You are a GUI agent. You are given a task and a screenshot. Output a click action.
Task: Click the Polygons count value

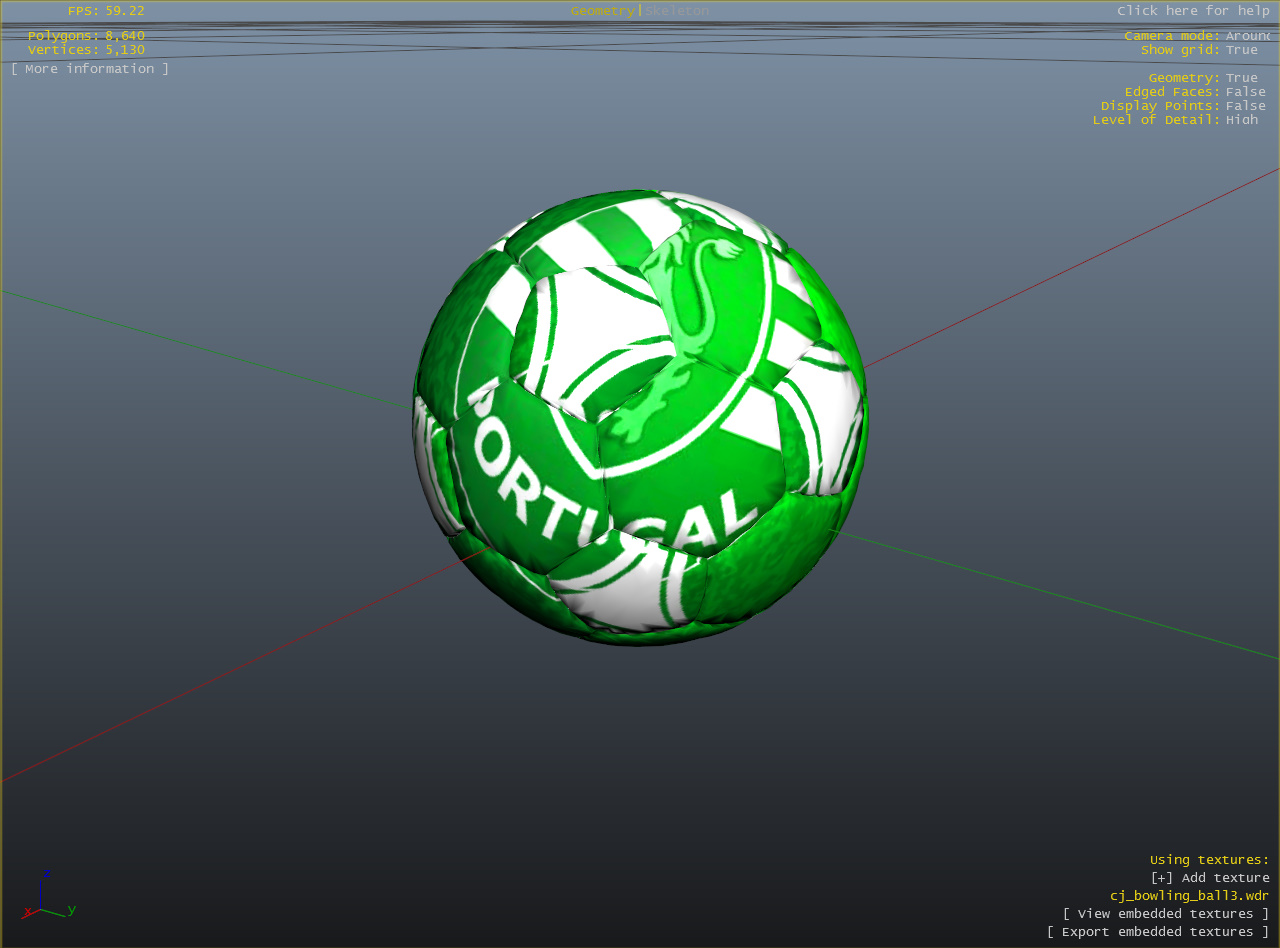tap(125, 36)
